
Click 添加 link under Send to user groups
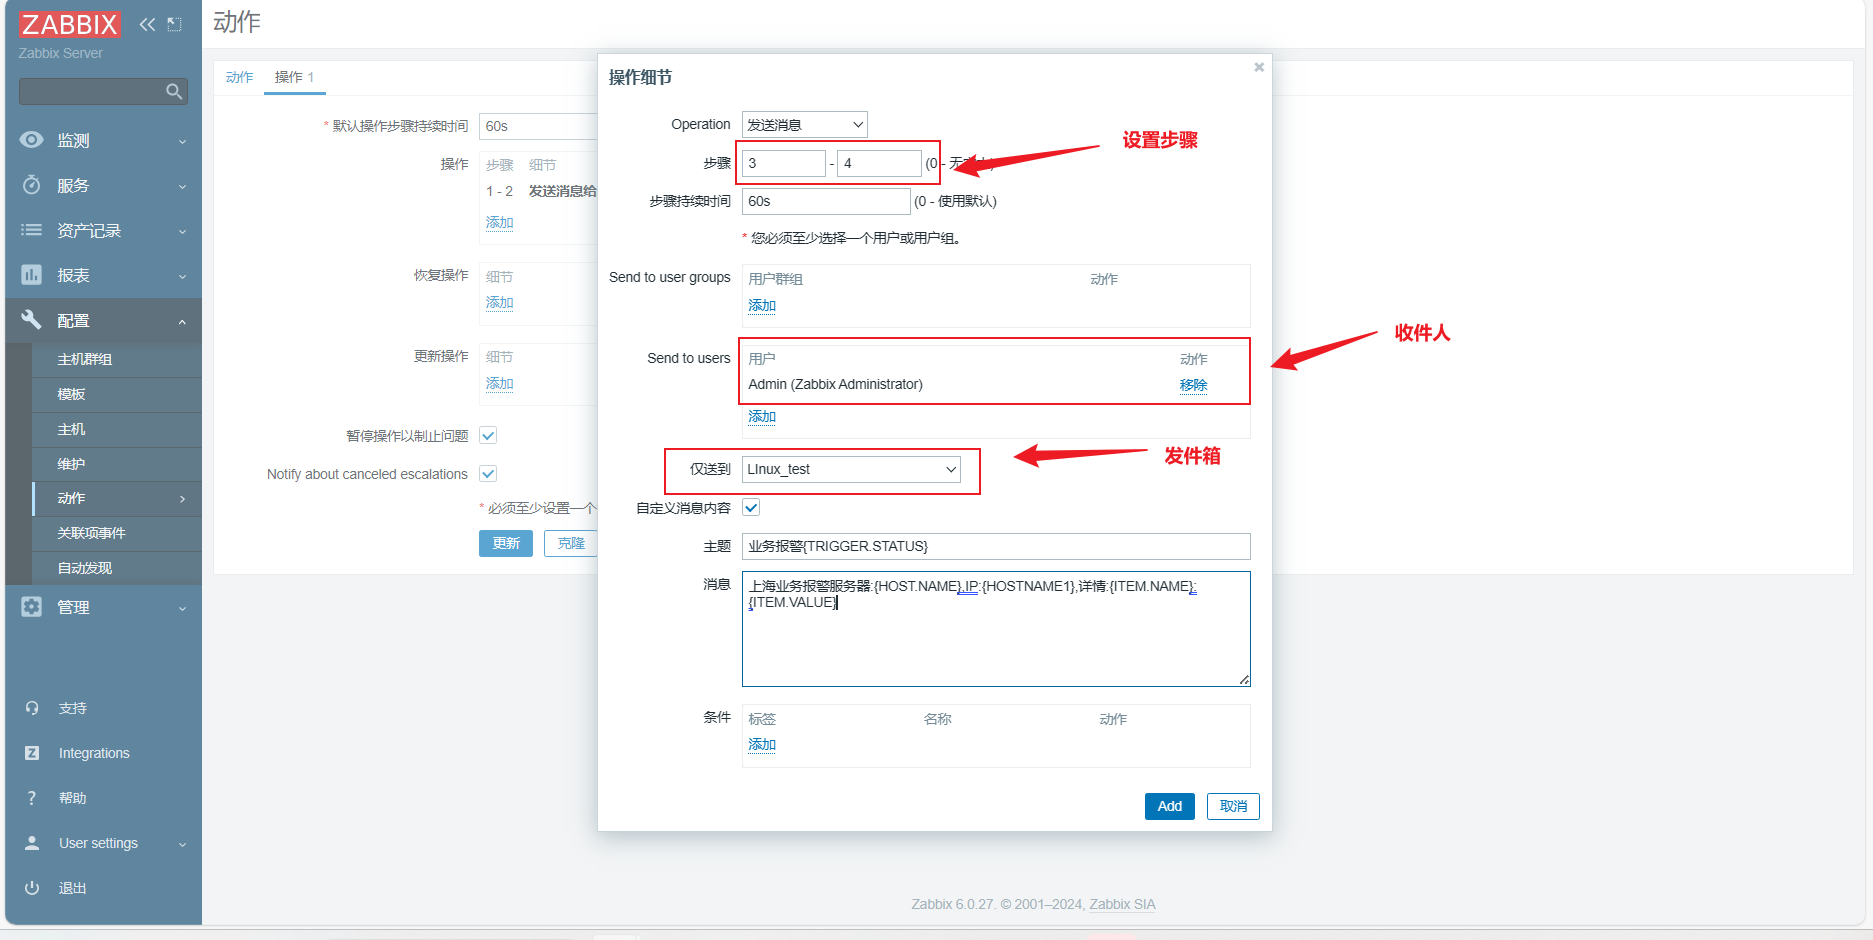coord(762,306)
